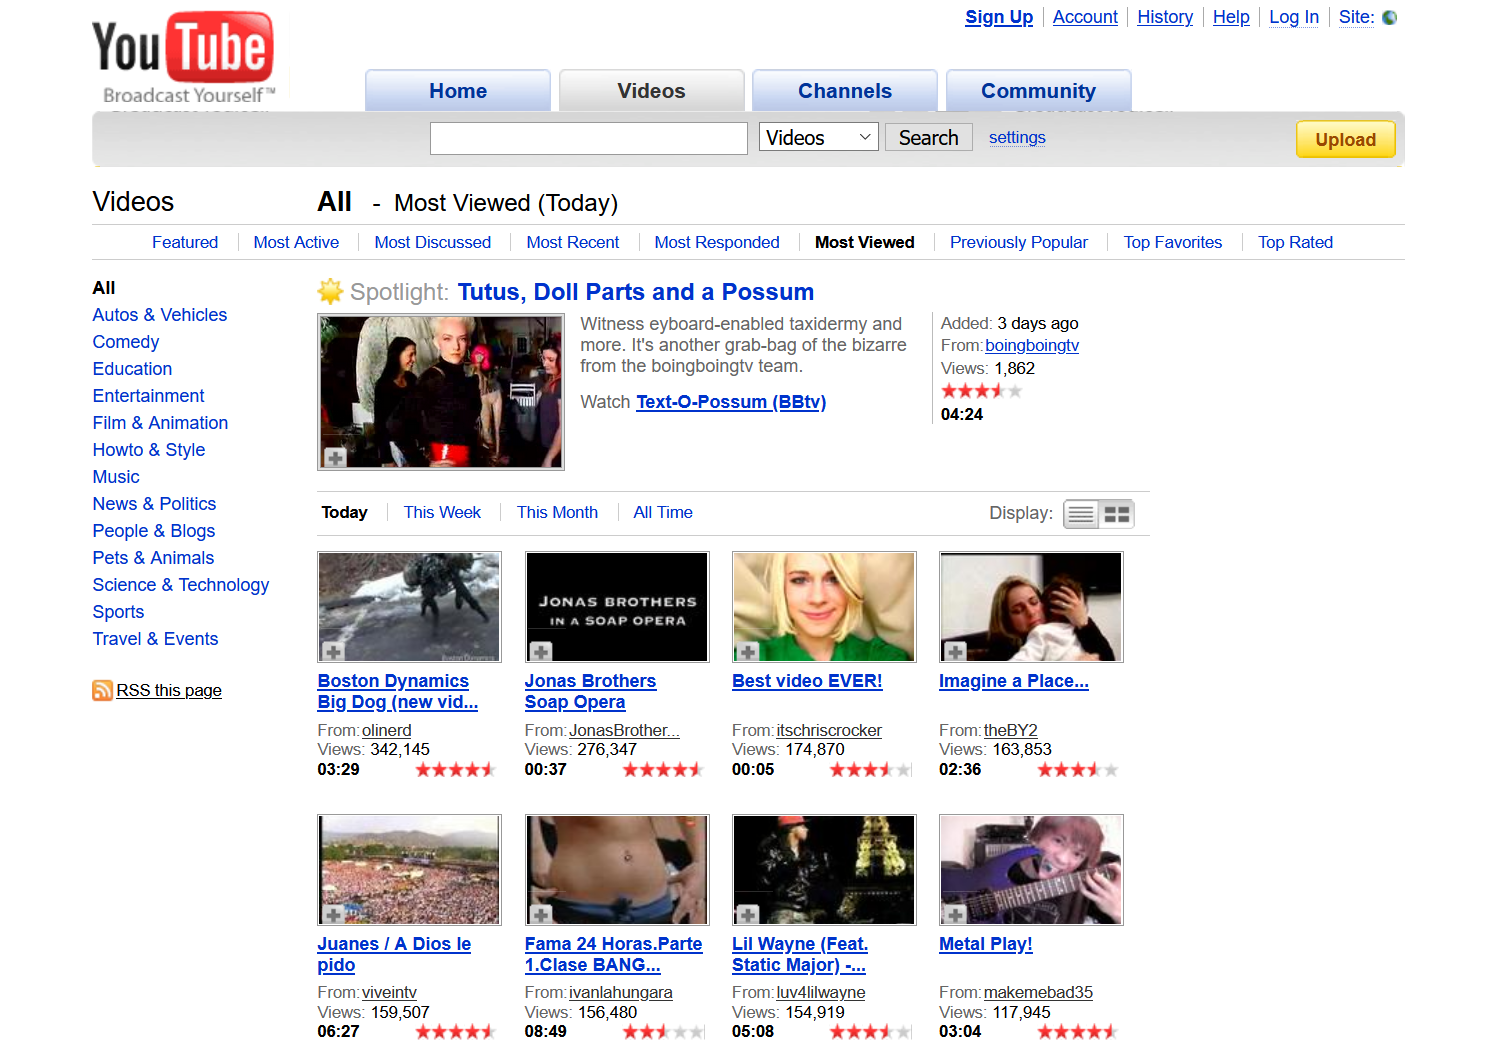Open Text-O-Possum (BBtv) link
This screenshot has height=1055, width=1491.
click(731, 402)
